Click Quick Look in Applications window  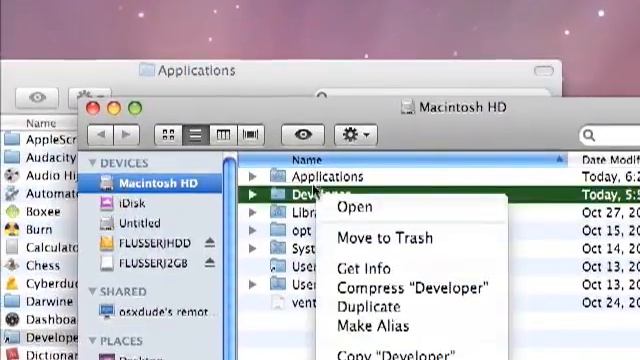pos(37,98)
